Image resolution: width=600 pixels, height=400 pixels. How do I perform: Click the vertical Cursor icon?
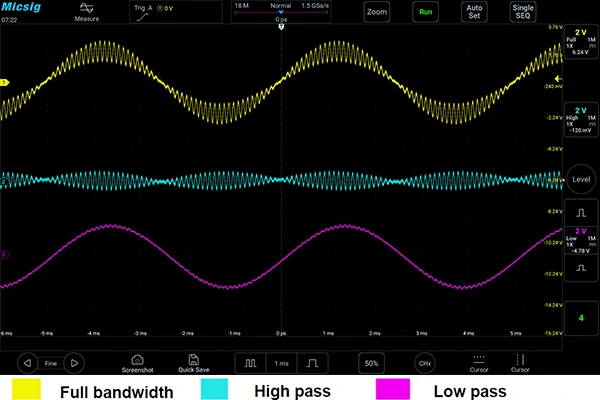pos(519,362)
